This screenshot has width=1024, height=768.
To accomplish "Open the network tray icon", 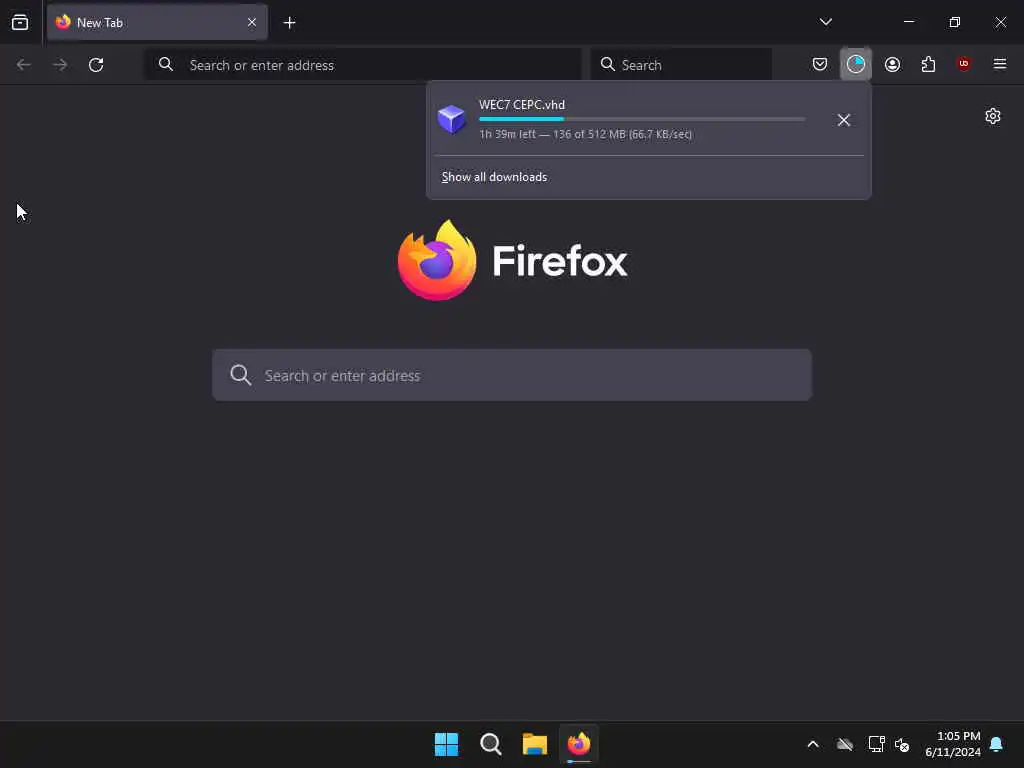I will (x=876, y=744).
